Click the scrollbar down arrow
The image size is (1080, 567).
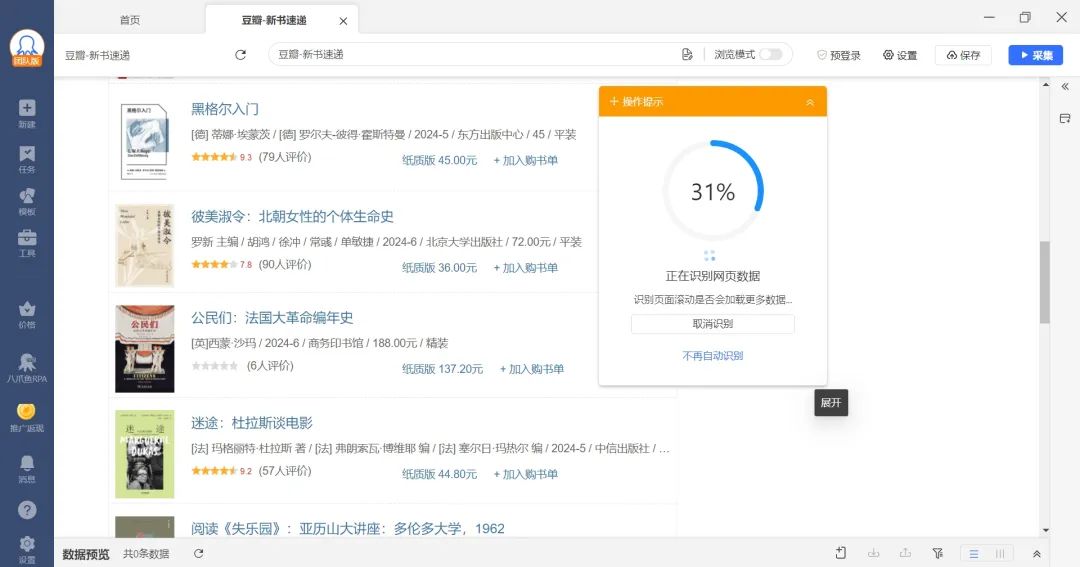pos(1046,530)
